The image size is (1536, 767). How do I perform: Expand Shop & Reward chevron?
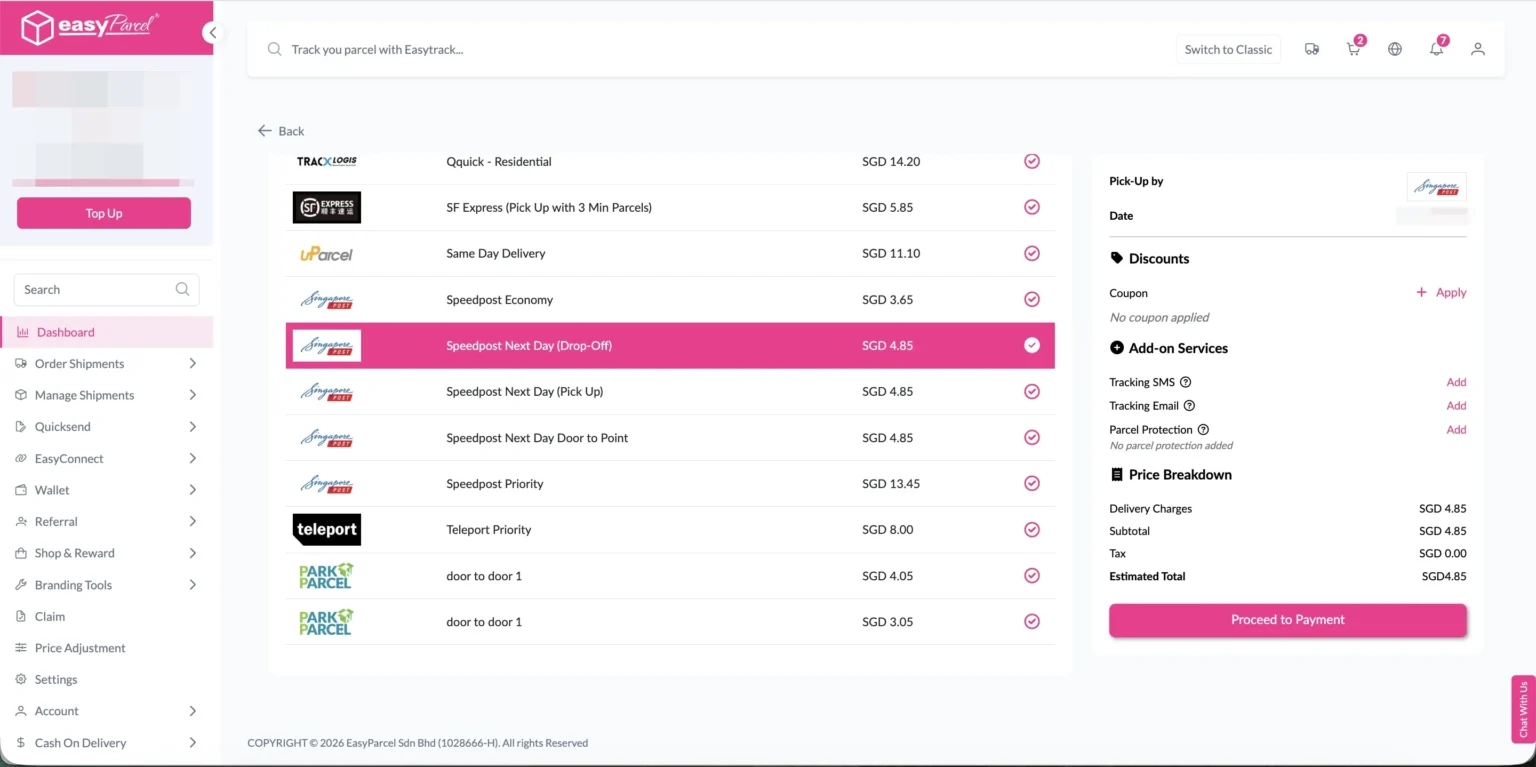[x=193, y=553]
